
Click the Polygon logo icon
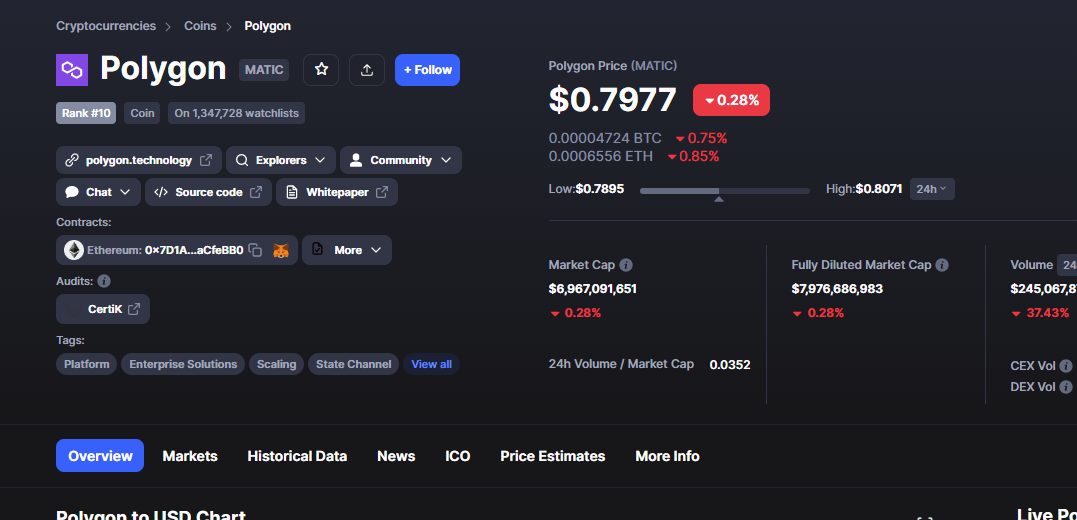[x=72, y=70]
